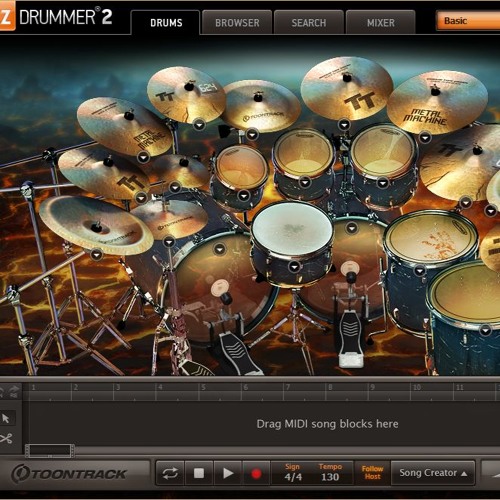This screenshot has height=500, width=500.
Task: Open the Song Creator panel
Action: pyautogui.click(x=433, y=473)
